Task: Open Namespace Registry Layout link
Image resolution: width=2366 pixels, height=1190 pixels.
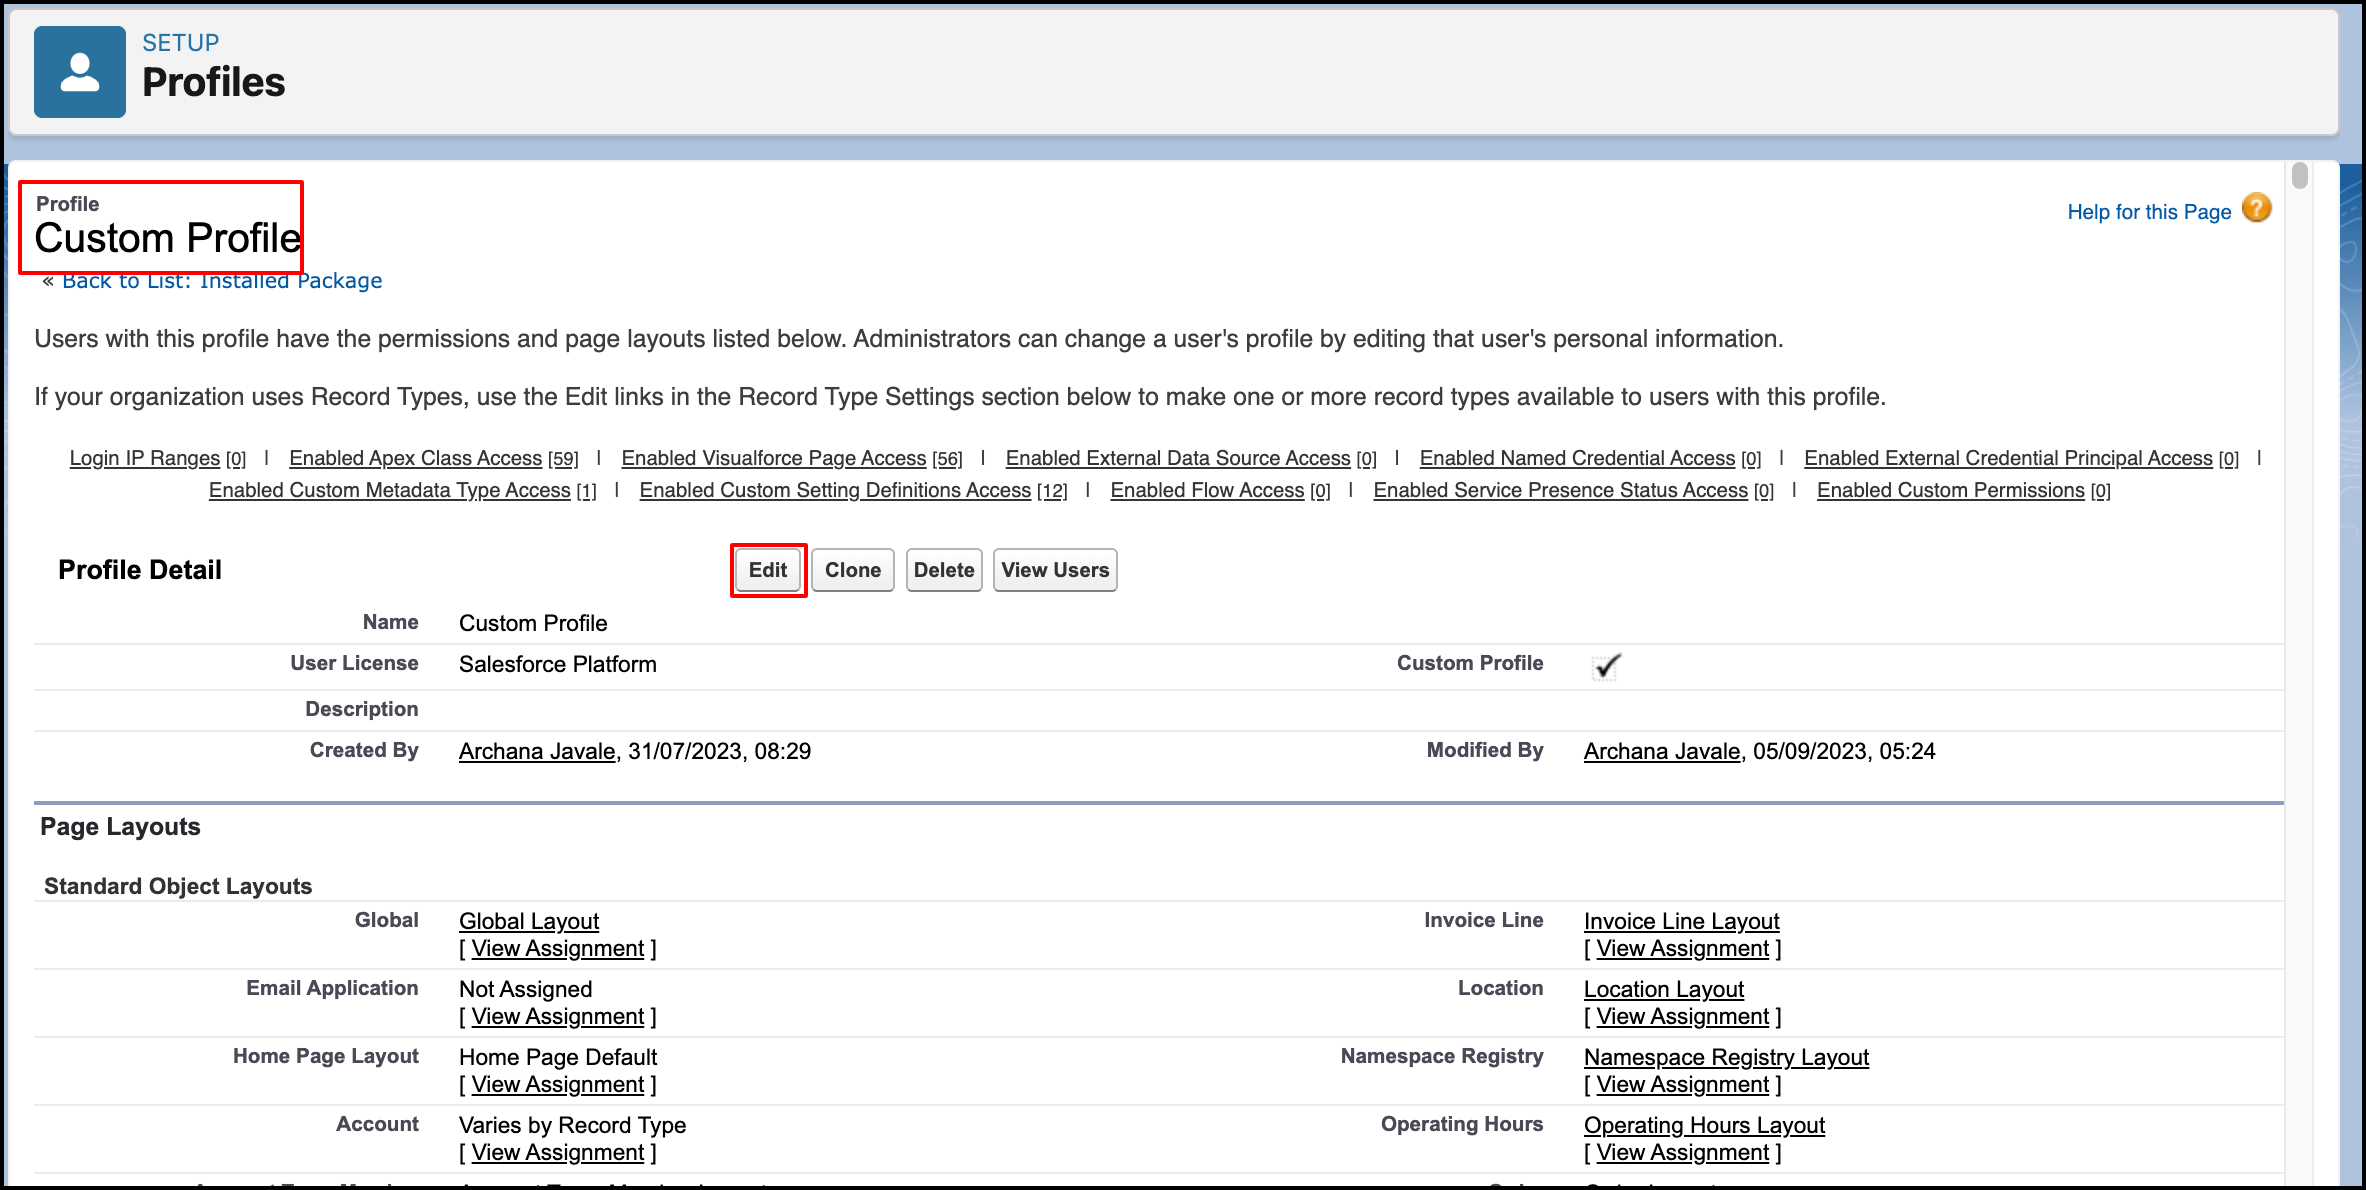Action: (x=1726, y=1057)
